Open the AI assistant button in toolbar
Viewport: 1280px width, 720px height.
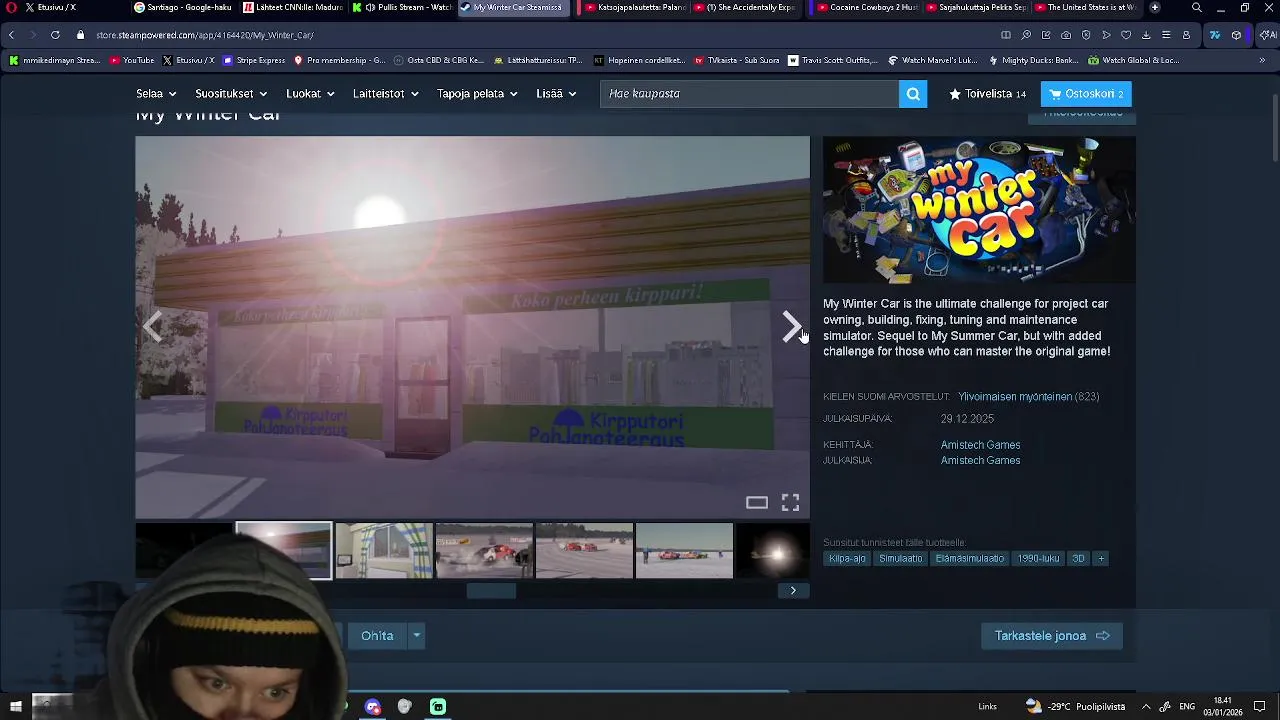coord(1267,35)
